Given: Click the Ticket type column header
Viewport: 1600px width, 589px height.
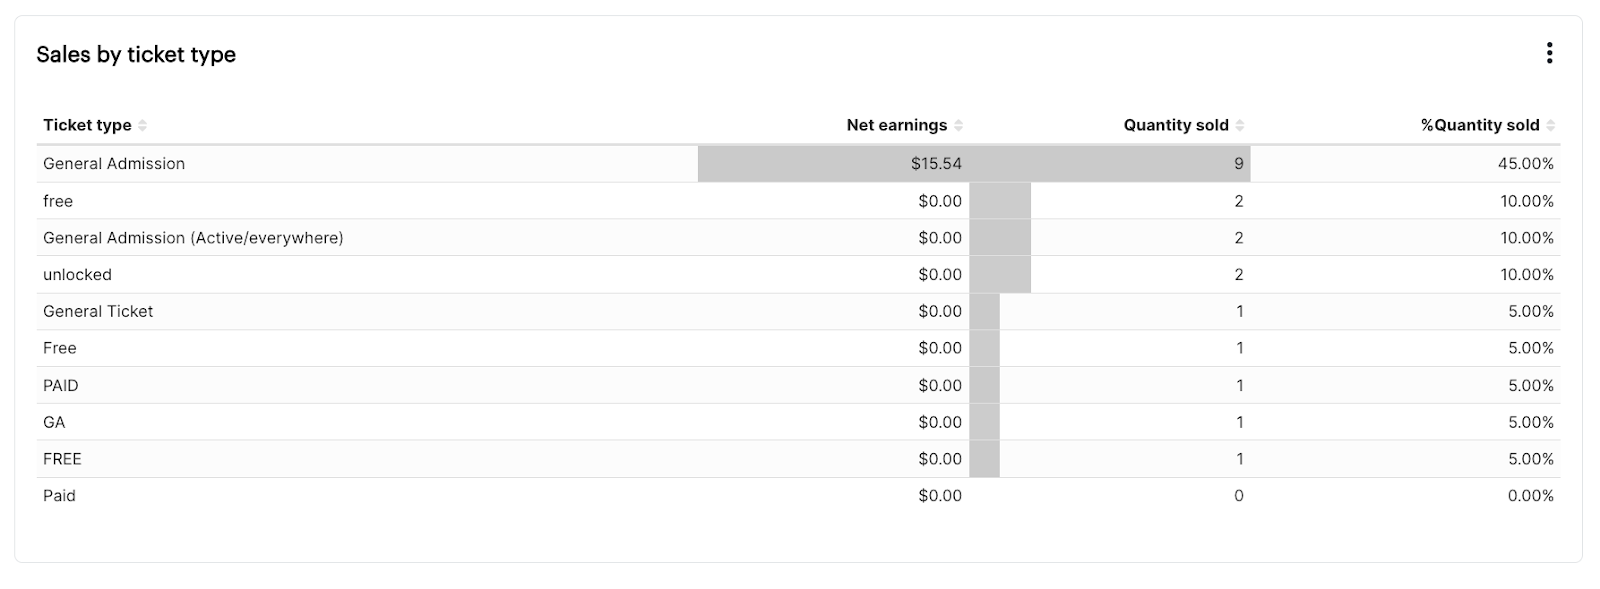Looking at the screenshot, I should pyautogui.click(x=87, y=125).
